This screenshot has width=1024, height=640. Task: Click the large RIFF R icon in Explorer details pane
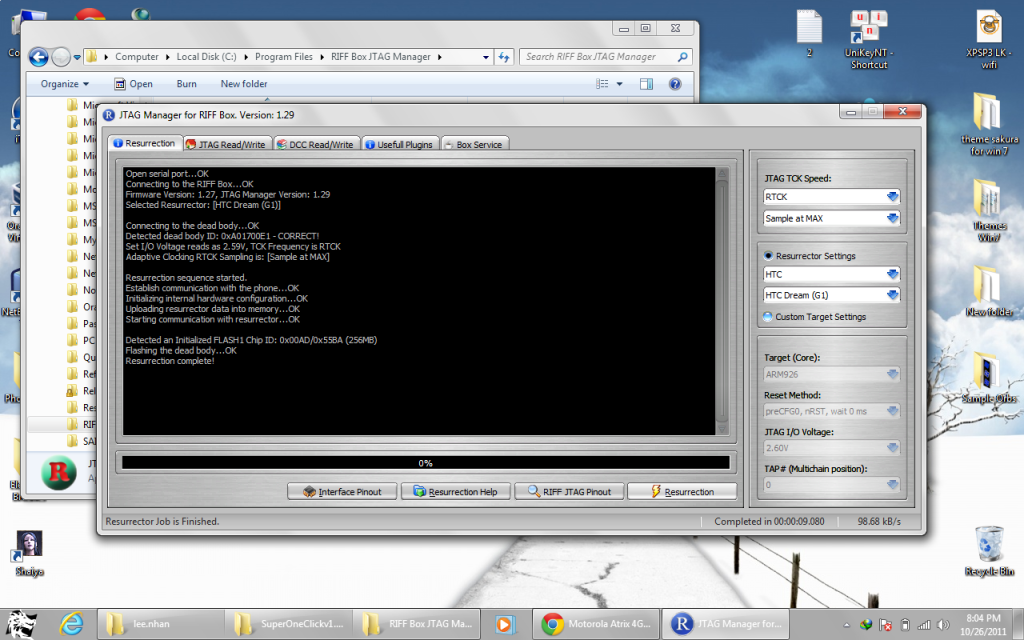coord(59,473)
